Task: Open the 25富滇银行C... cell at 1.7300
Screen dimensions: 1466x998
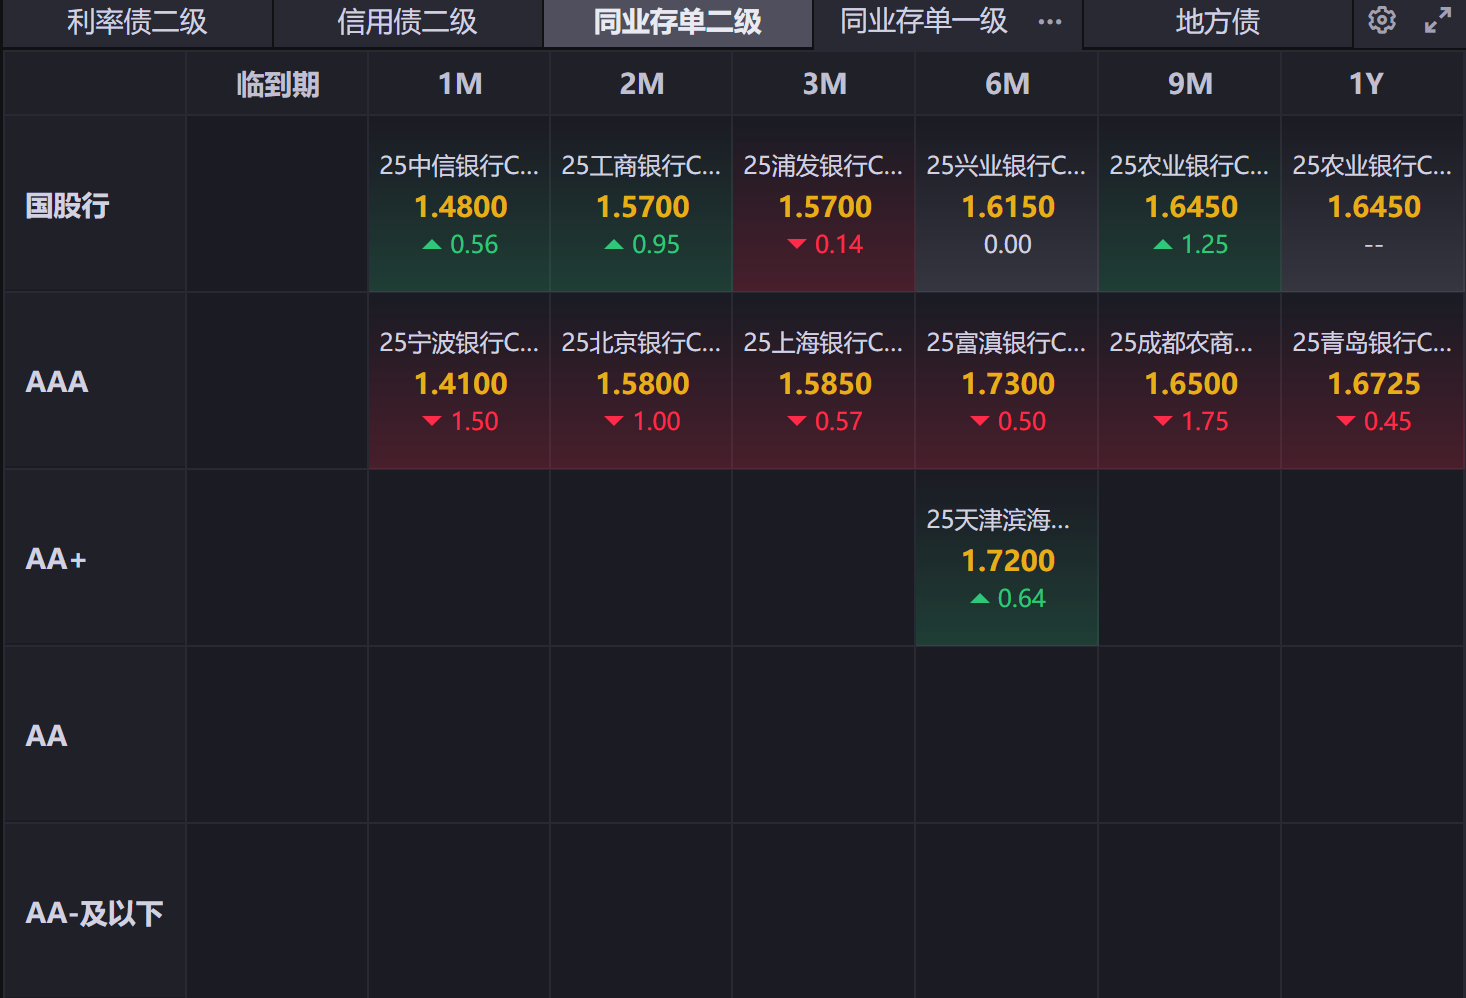Action: [x=1007, y=382]
